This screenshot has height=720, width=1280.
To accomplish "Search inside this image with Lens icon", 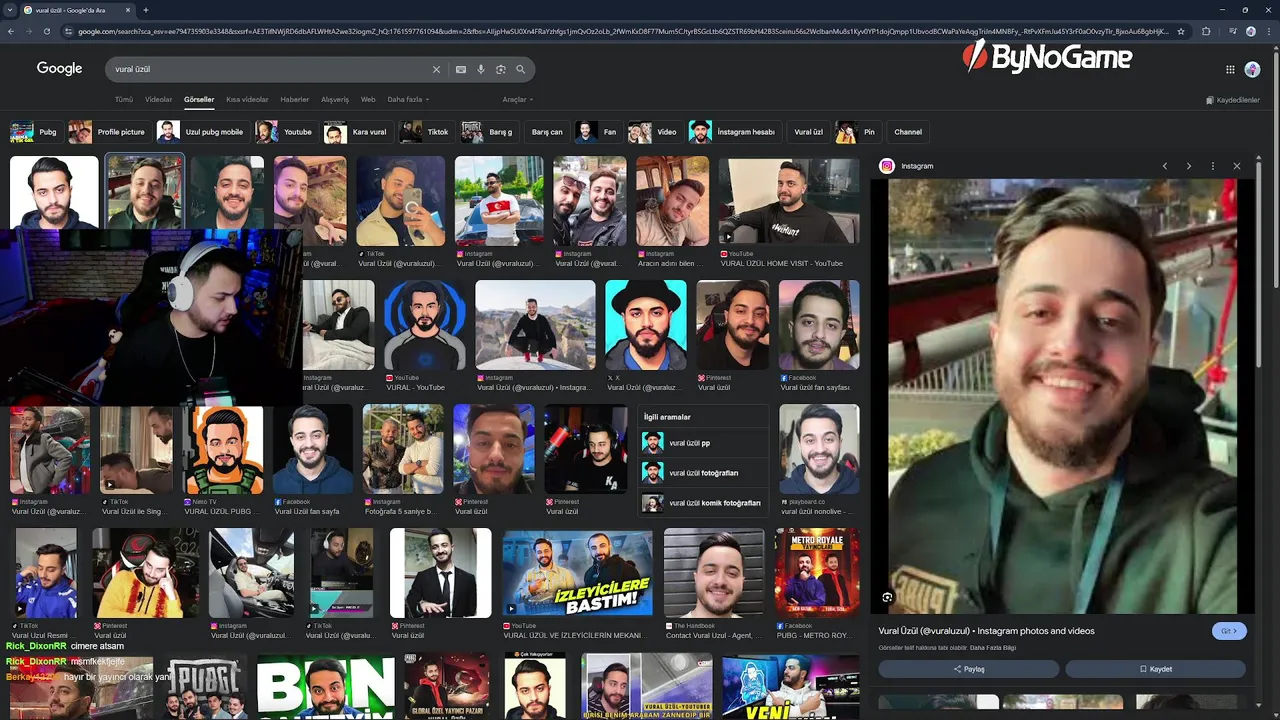I will coord(887,597).
